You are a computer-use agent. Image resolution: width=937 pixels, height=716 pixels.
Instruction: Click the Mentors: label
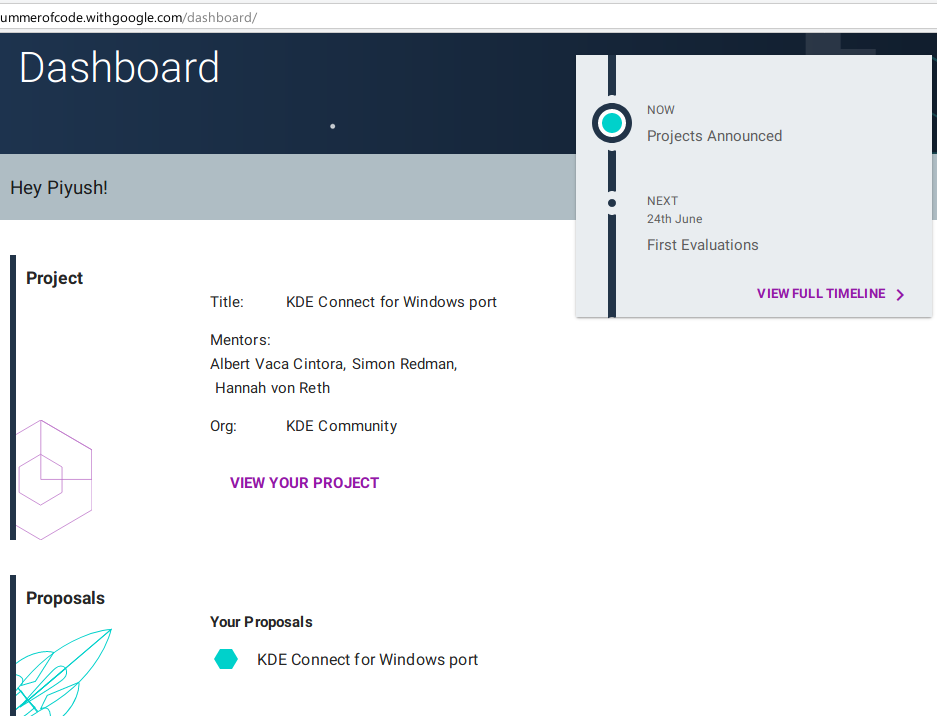[240, 340]
